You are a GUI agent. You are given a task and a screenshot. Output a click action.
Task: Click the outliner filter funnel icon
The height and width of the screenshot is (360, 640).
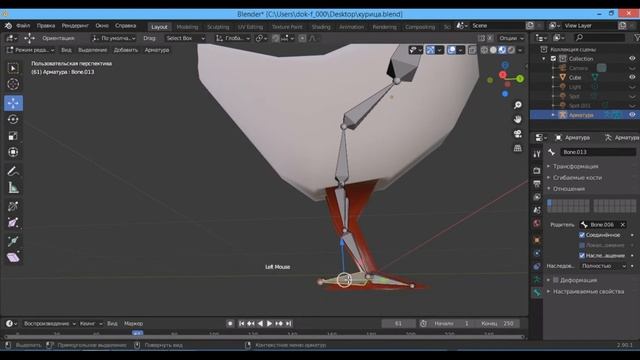[636, 38]
